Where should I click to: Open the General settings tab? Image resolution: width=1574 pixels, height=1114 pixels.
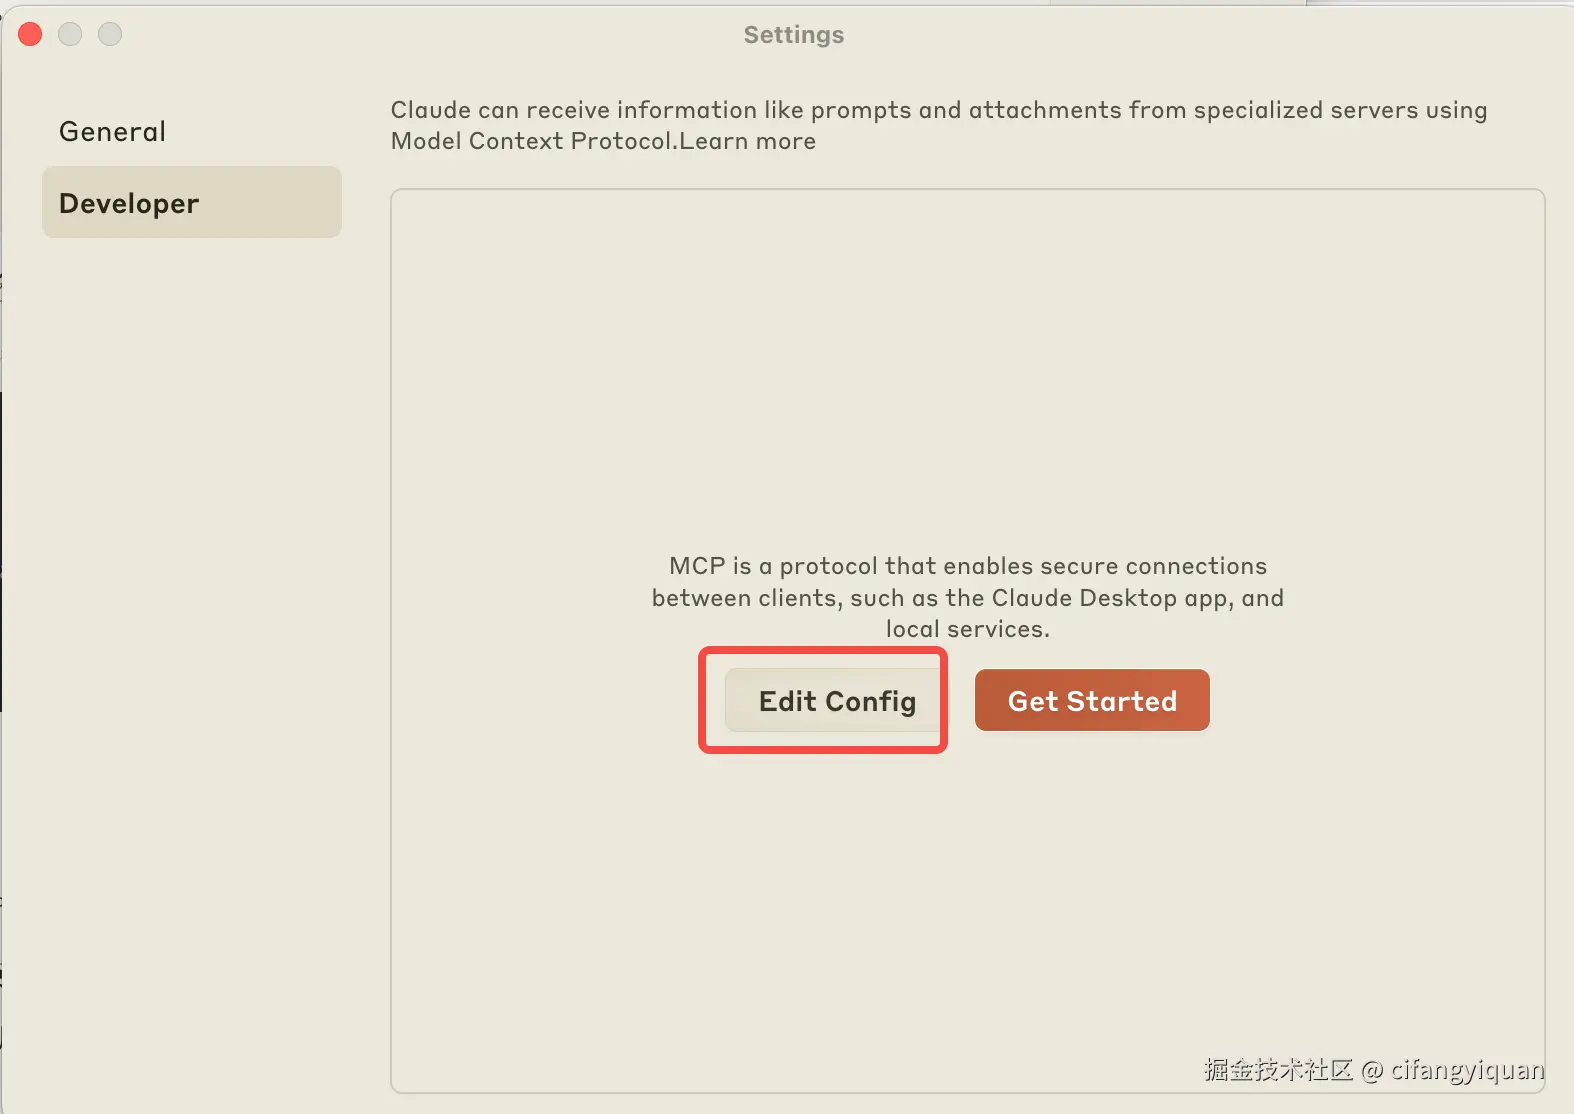point(113,132)
